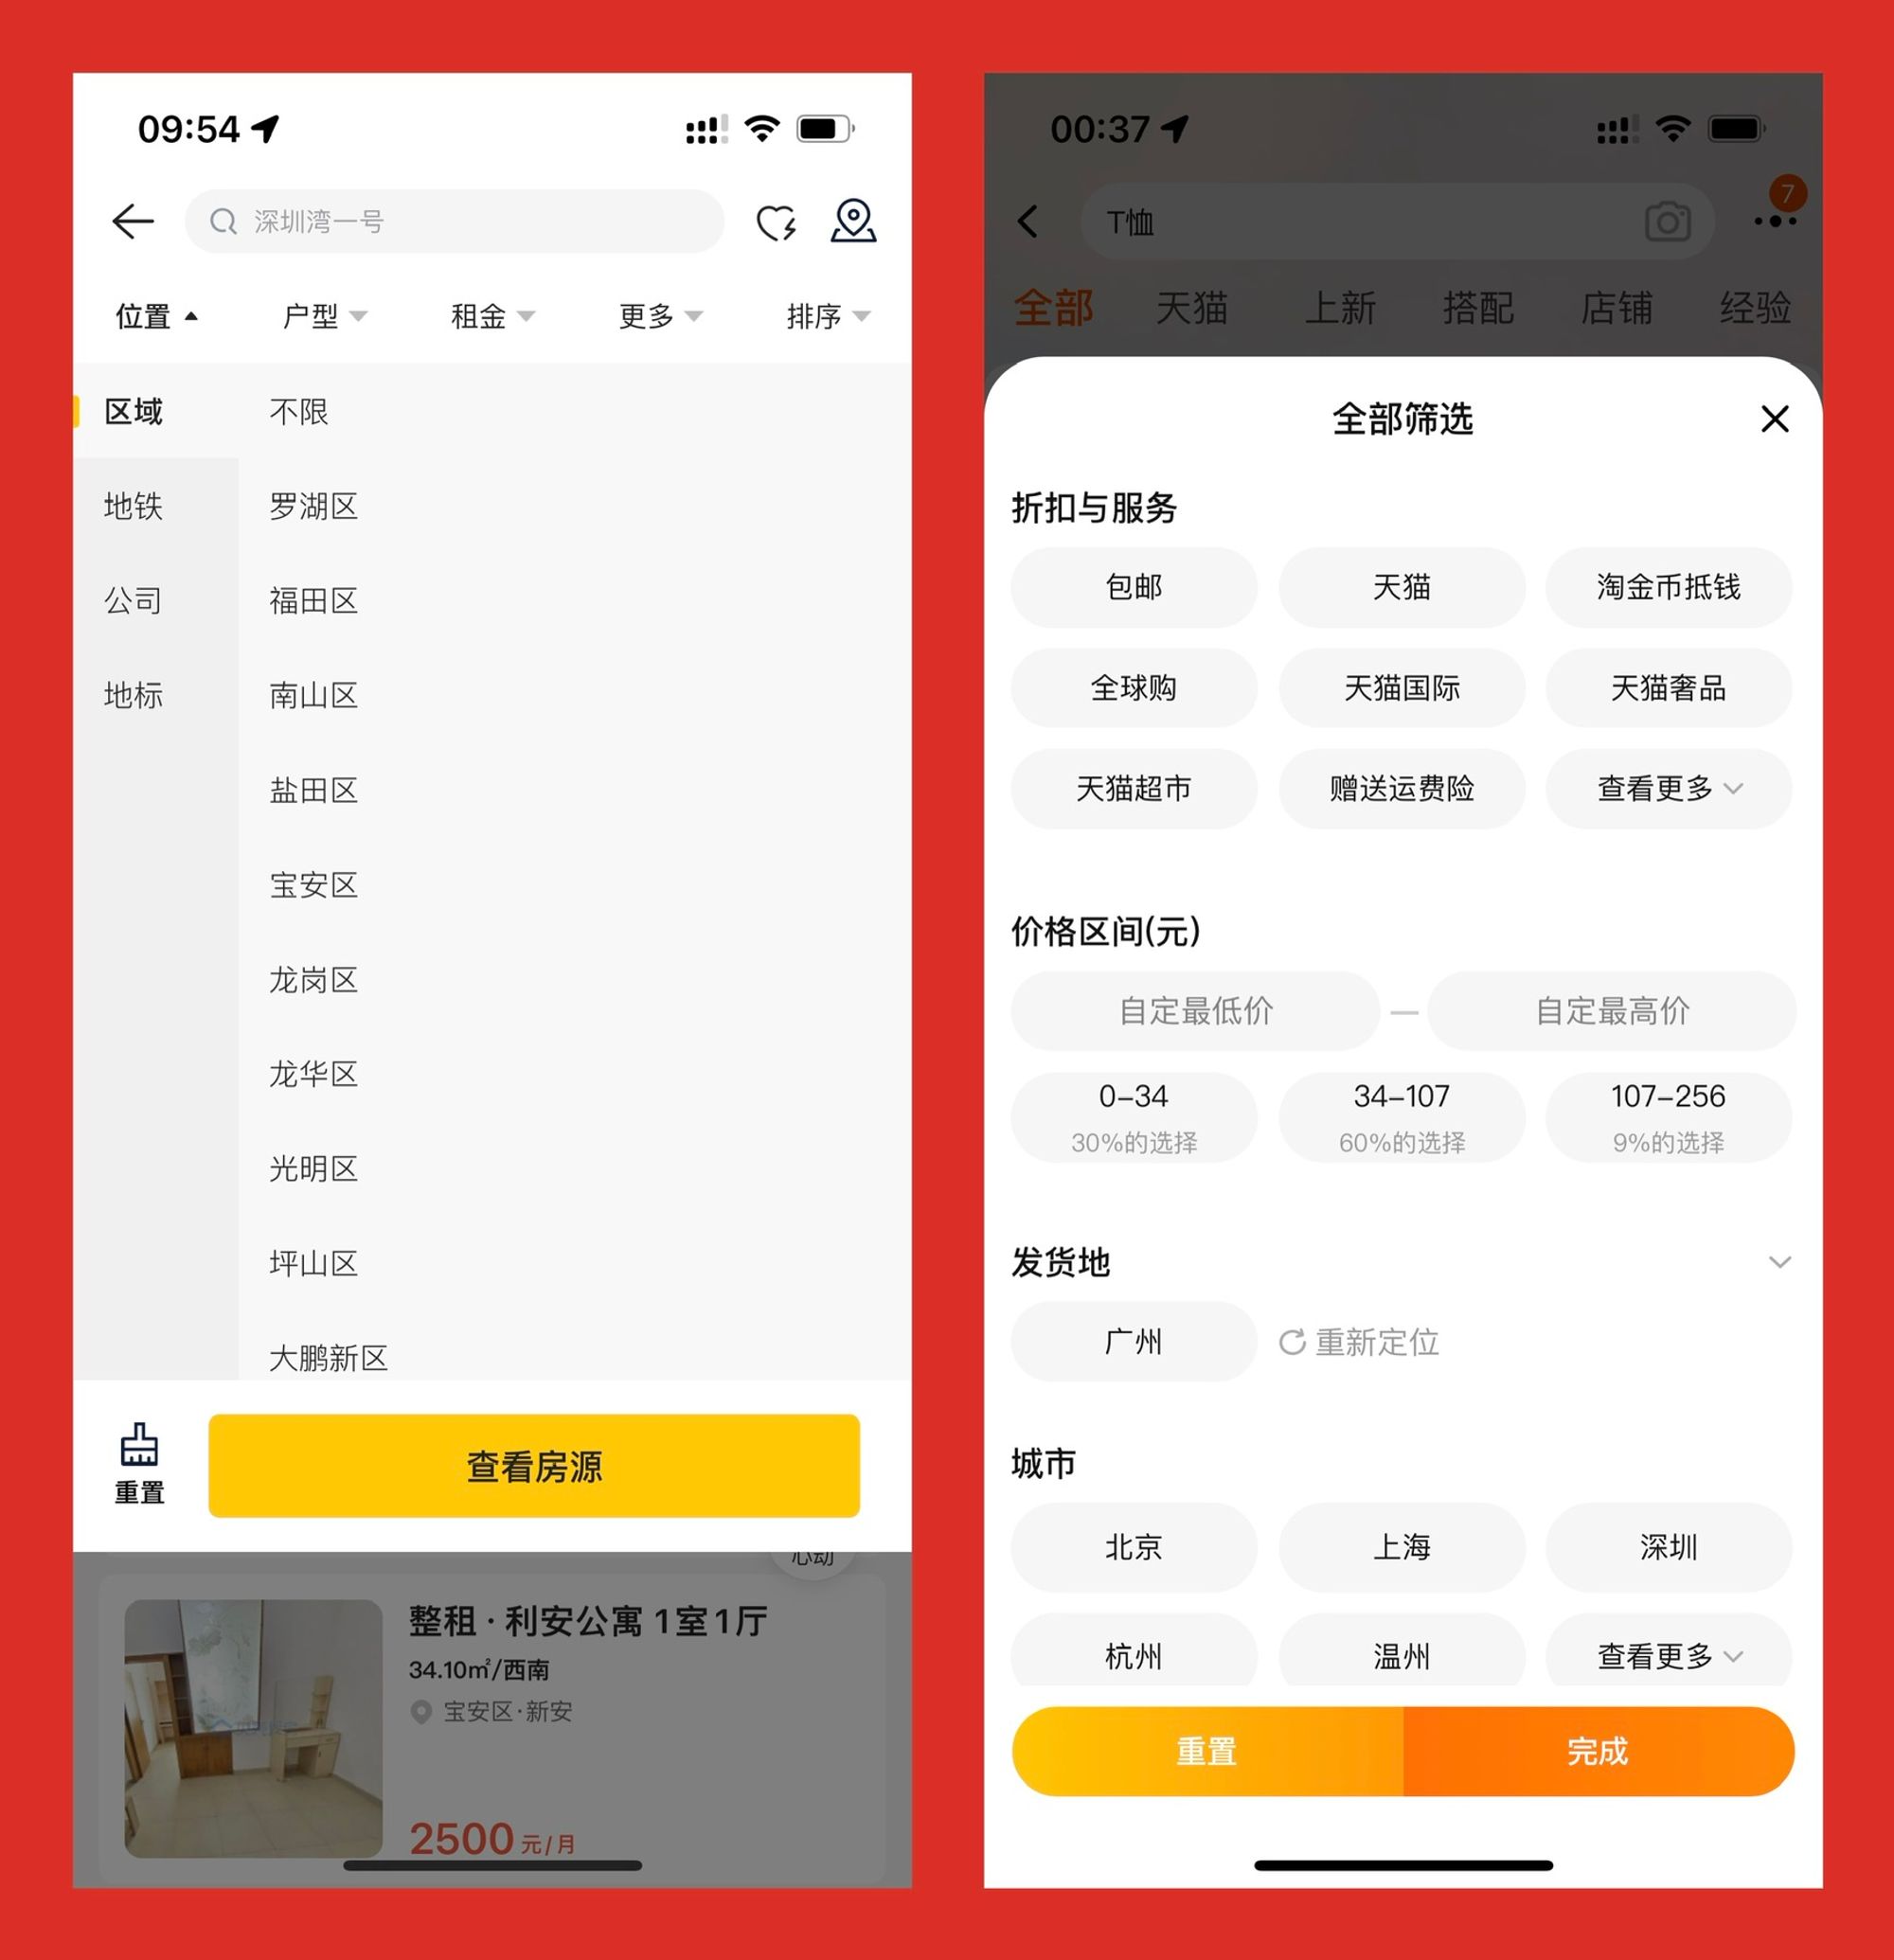
Task: Tap the back arrow on Taobao
Action: 1033,221
